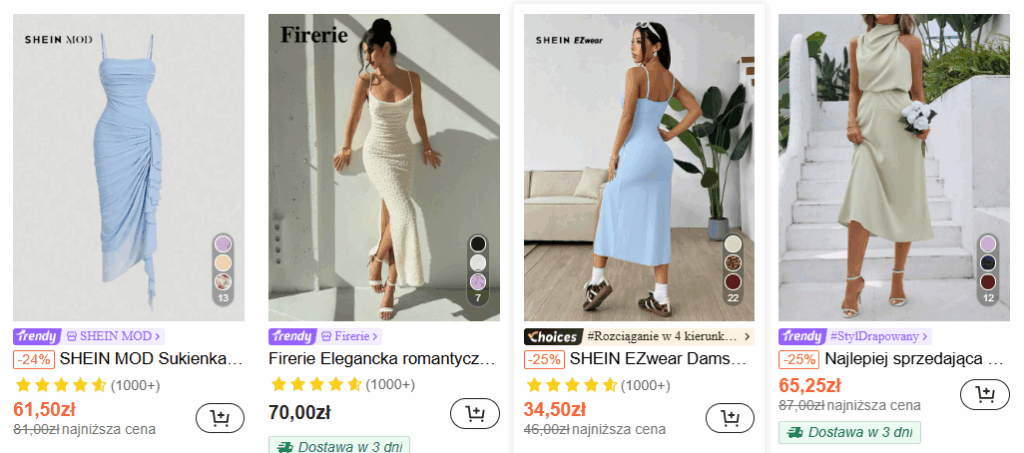Image resolution: width=1024 pixels, height=453 pixels.
Task: Add the 65,25zł draped dress to cart
Action: tap(985, 394)
